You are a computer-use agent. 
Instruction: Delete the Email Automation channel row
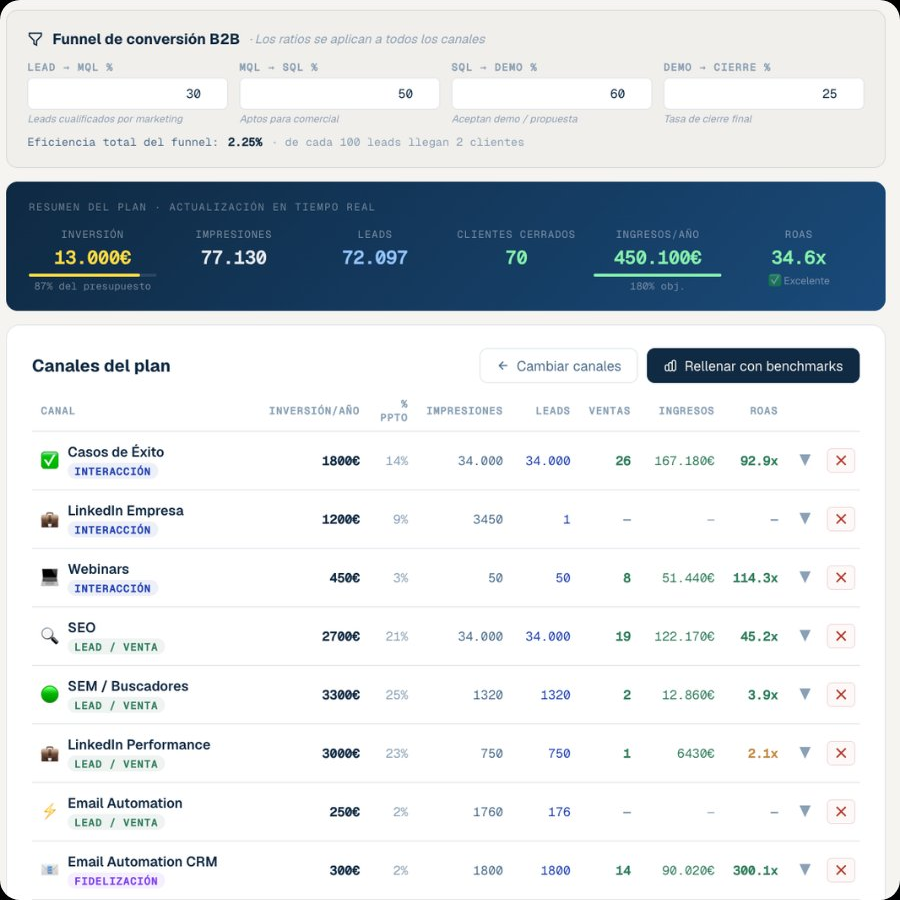[x=841, y=812]
